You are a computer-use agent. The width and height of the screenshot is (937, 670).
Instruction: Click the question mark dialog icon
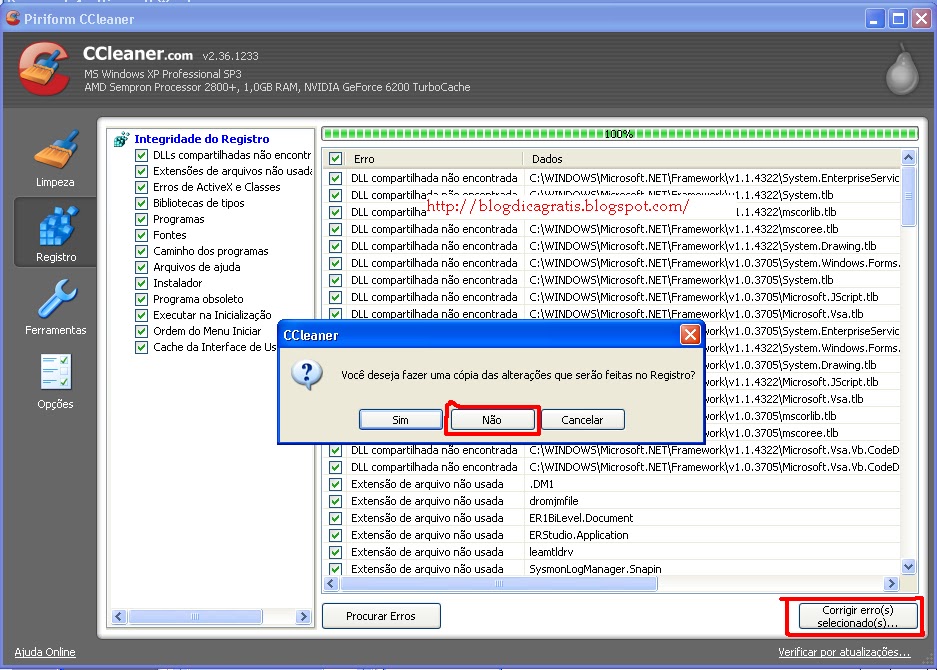point(307,375)
